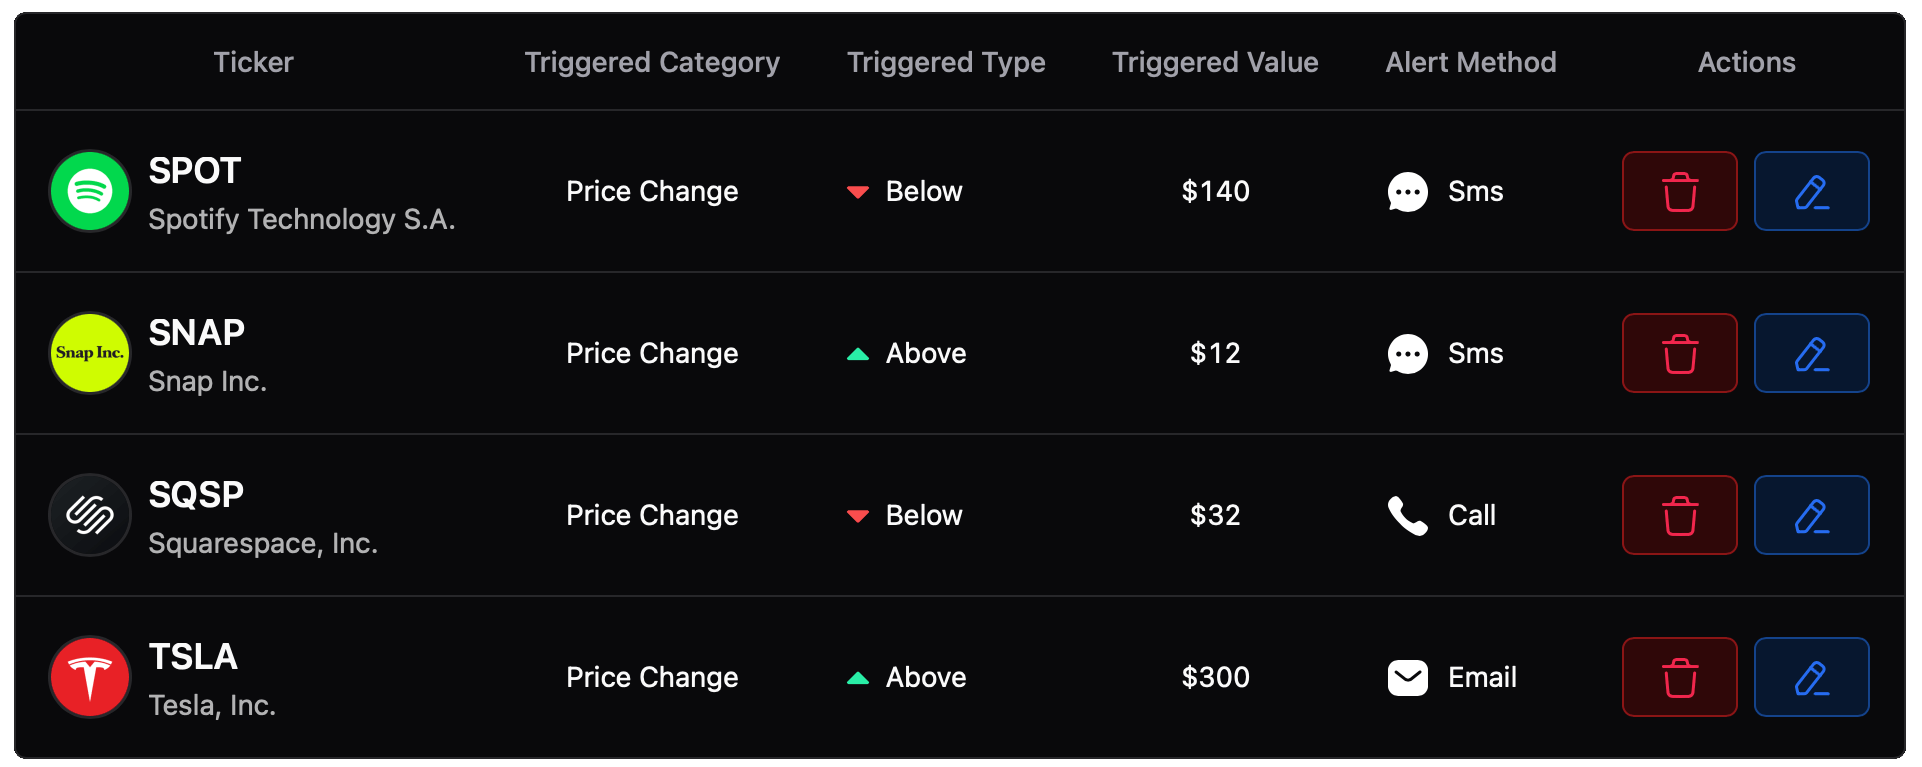The image size is (1922, 767).
Task: Click the Triggered Category column header
Action: [652, 62]
